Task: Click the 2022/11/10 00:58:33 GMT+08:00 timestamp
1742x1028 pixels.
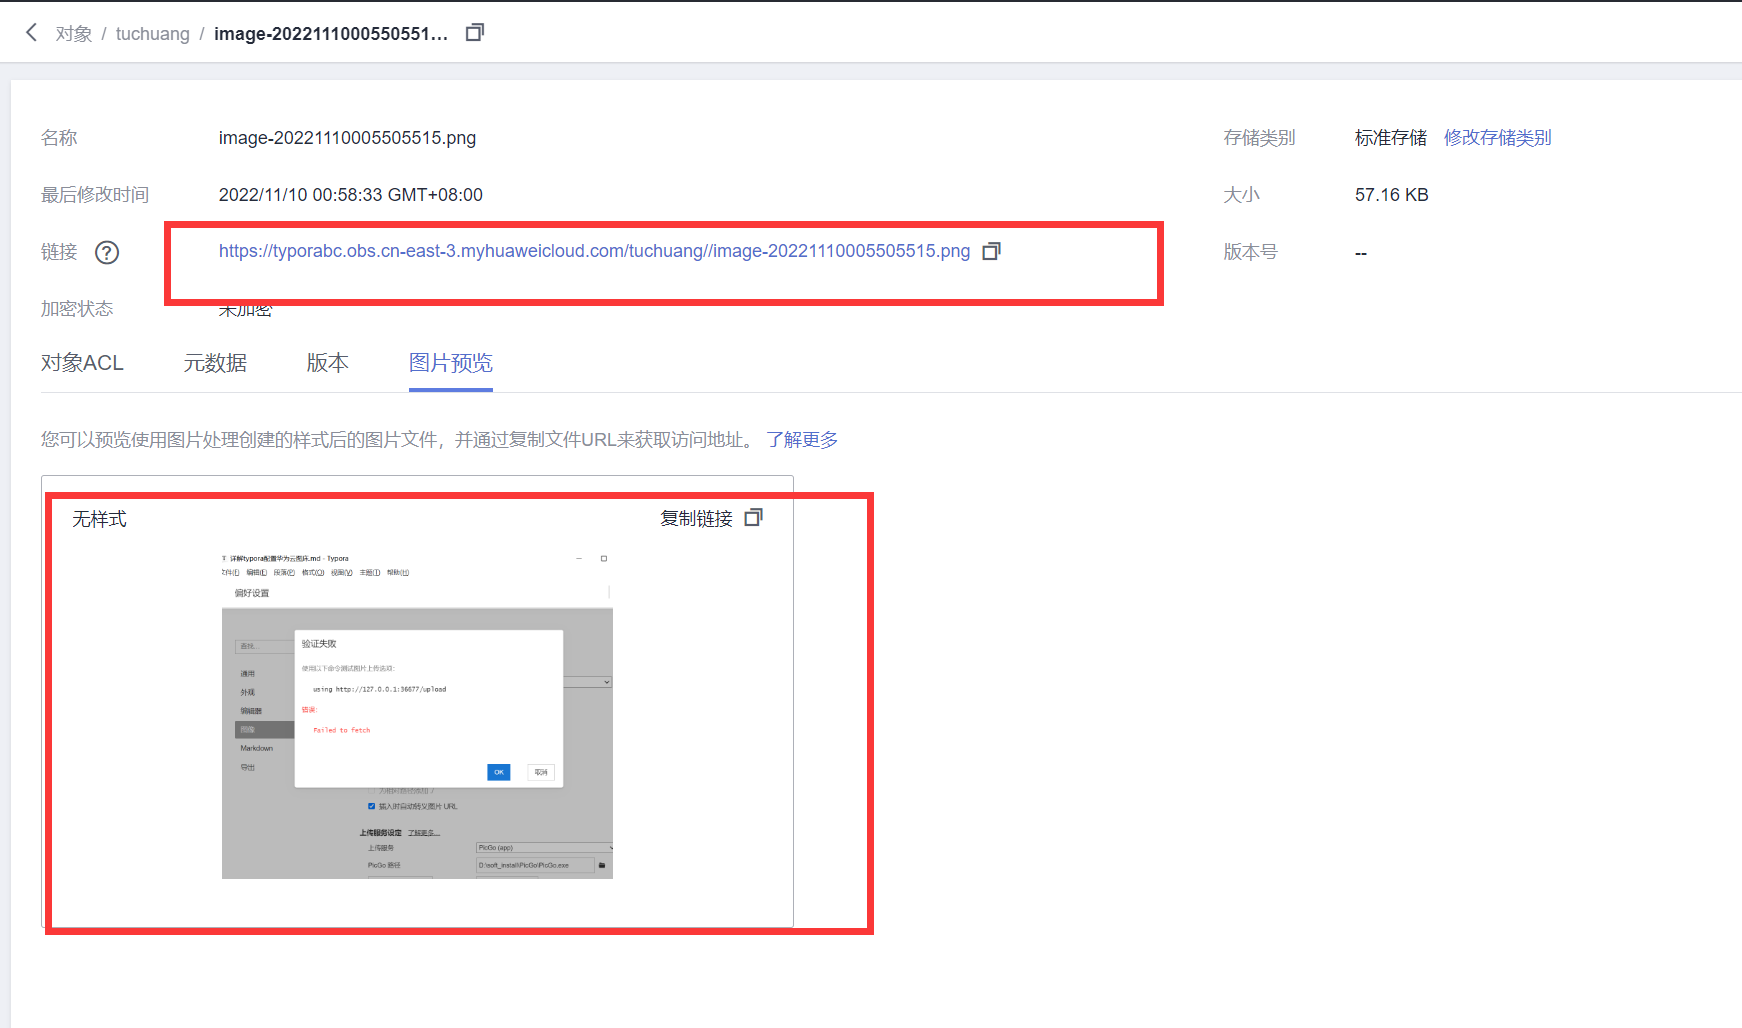Action: click(350, 195)
